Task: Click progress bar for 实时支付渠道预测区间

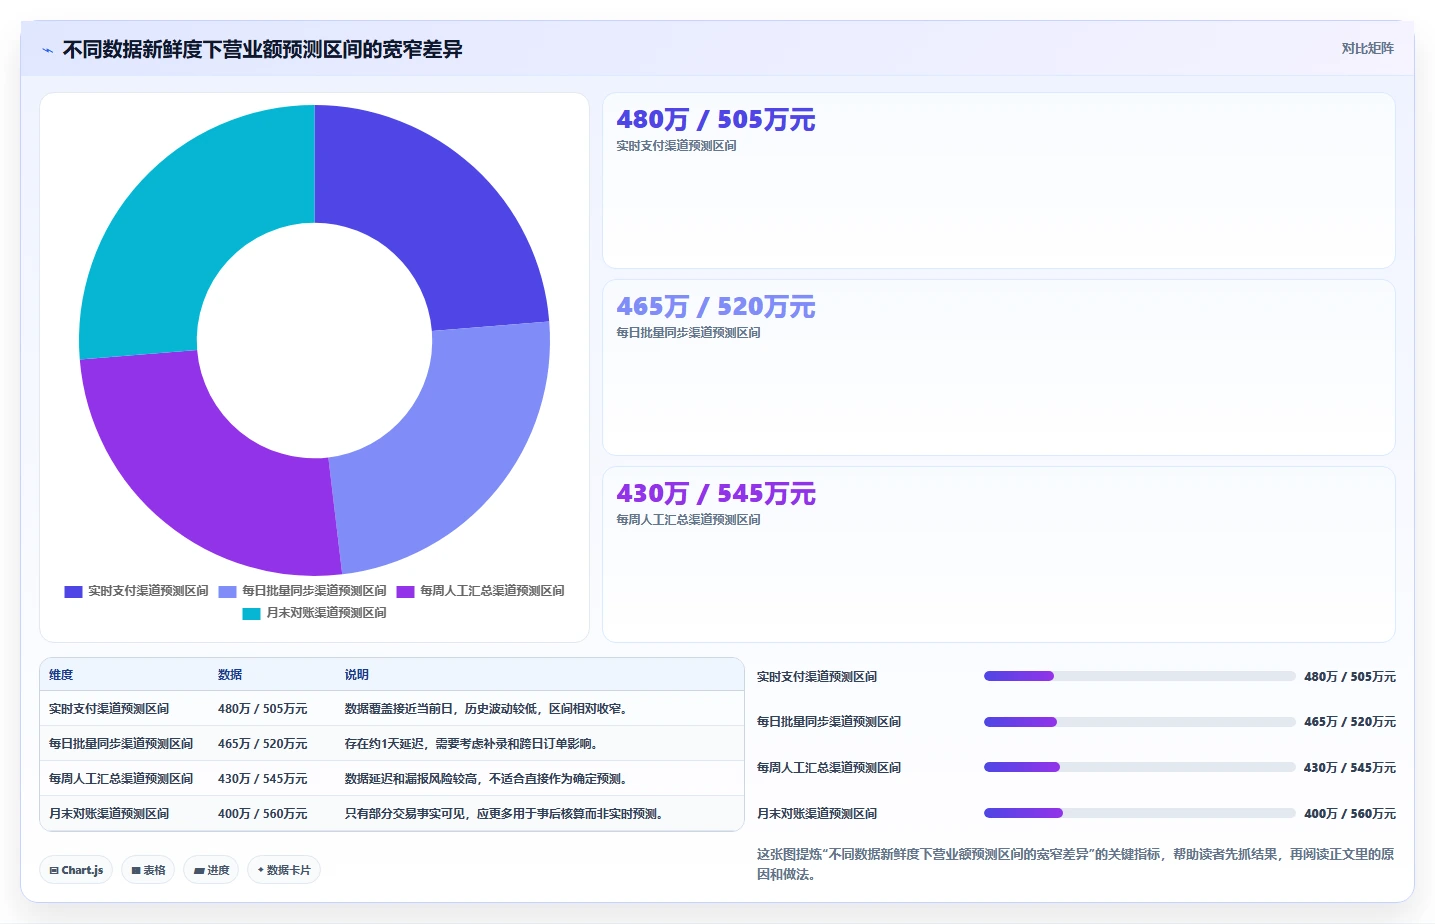Action: 1140,676
